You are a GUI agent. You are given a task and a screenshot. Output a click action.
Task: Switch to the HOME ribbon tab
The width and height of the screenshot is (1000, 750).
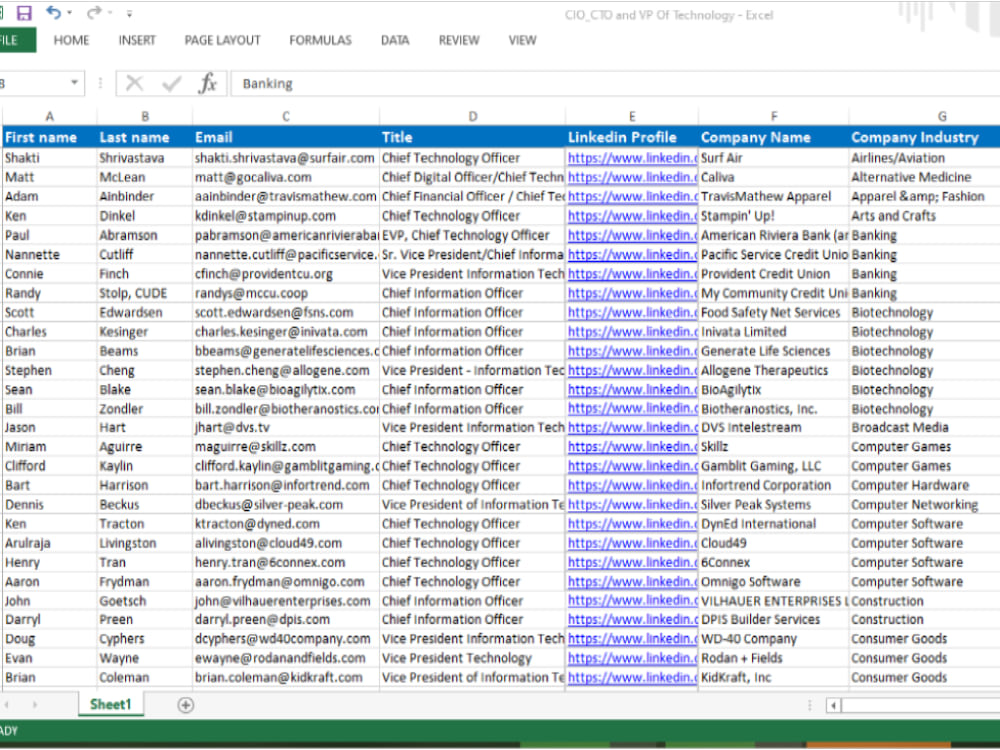coord(71,40)
